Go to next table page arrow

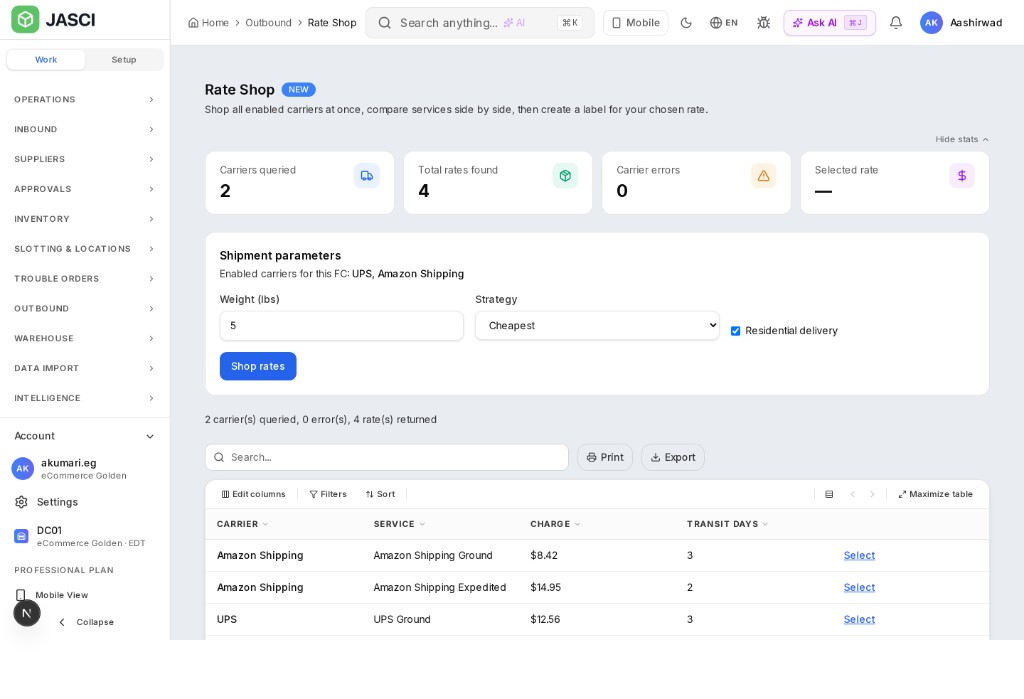point(872,495)
